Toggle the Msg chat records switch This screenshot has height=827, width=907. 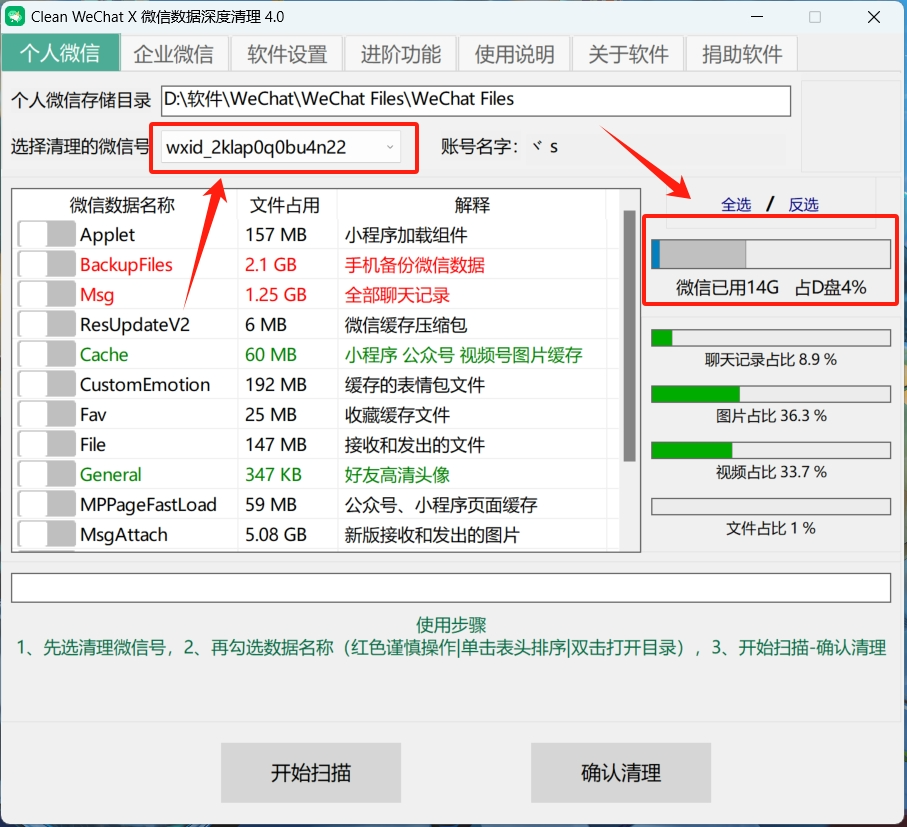[47, 295]
